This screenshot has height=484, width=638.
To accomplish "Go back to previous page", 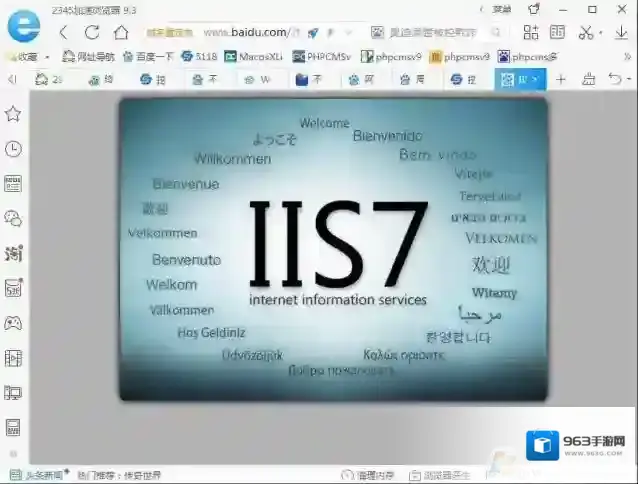I will click(x=64, y=32).
